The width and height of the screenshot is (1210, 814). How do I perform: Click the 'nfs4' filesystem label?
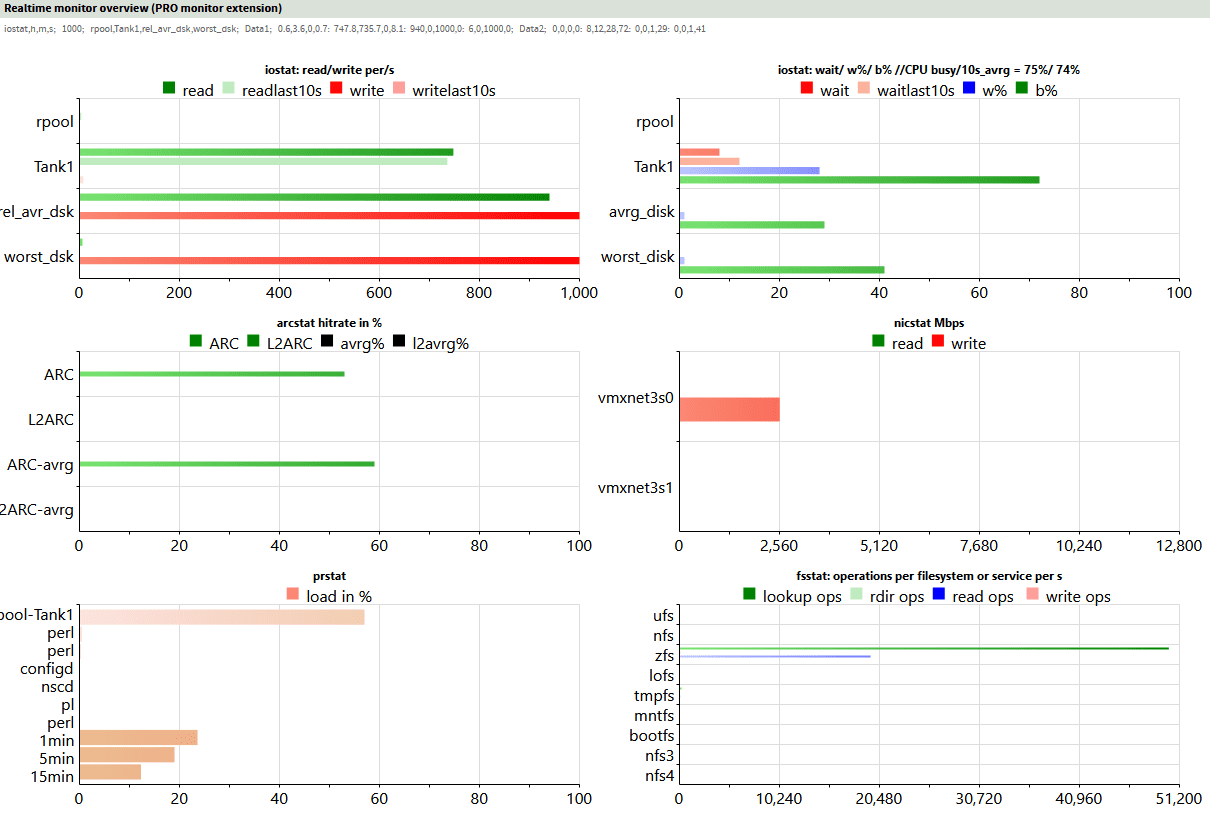[660, 776]
